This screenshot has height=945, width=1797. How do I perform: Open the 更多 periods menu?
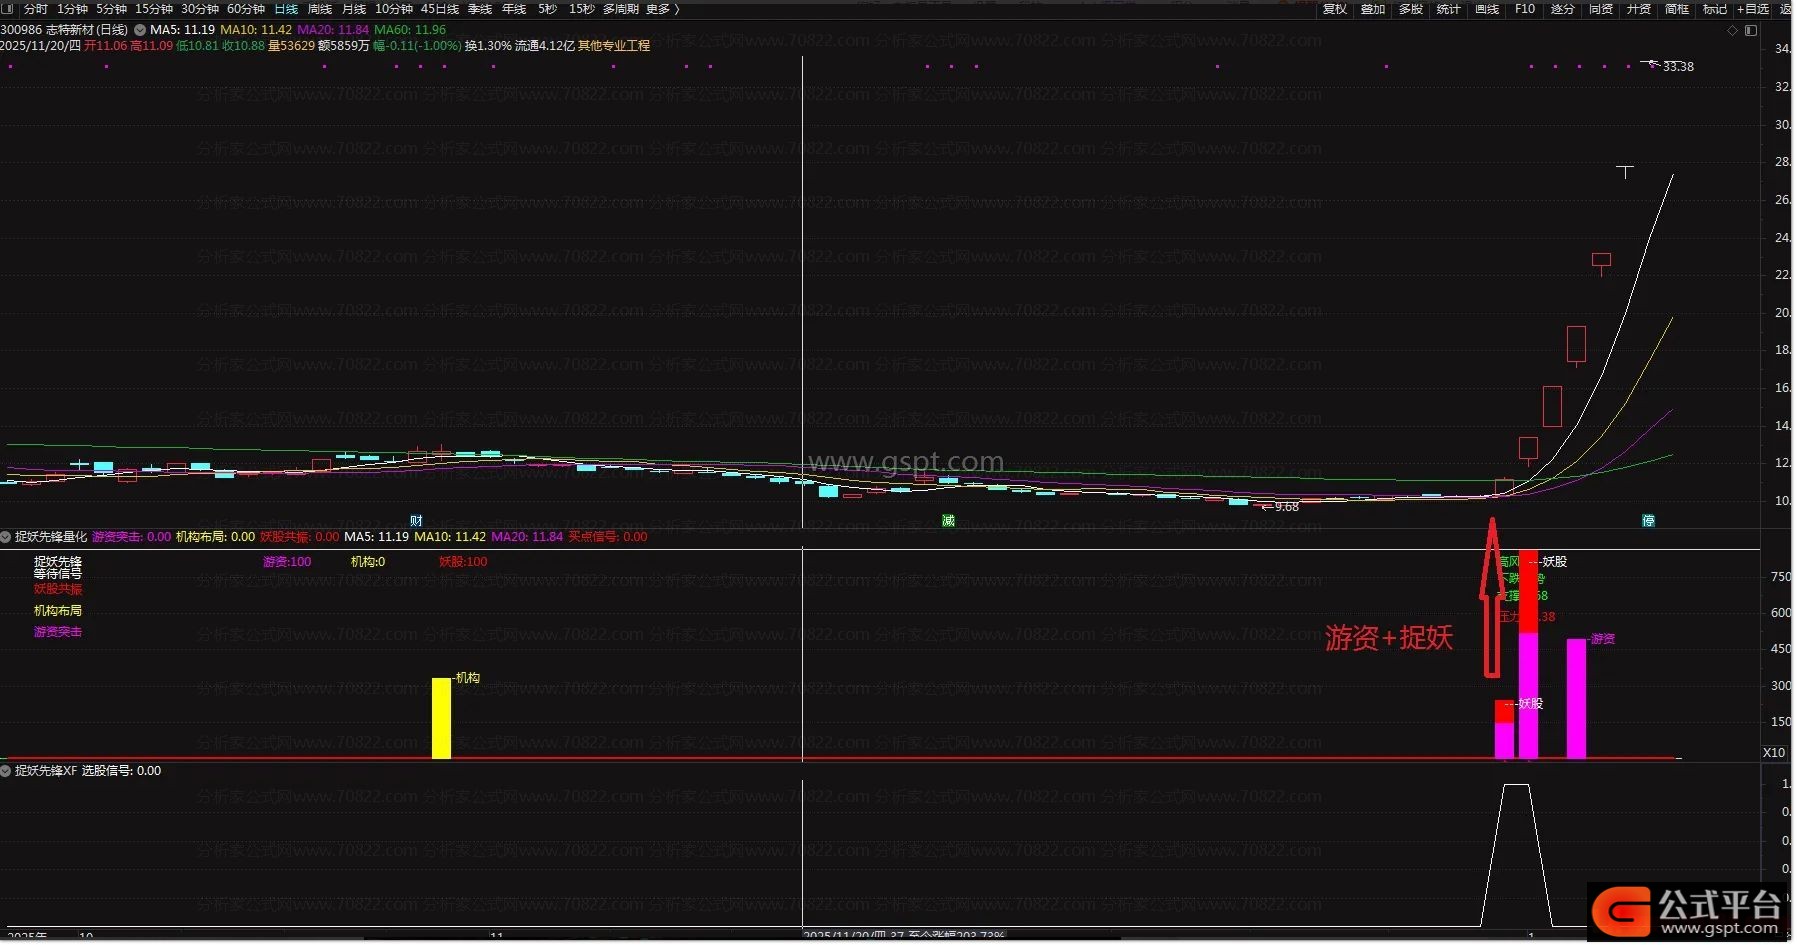point(662,9)
